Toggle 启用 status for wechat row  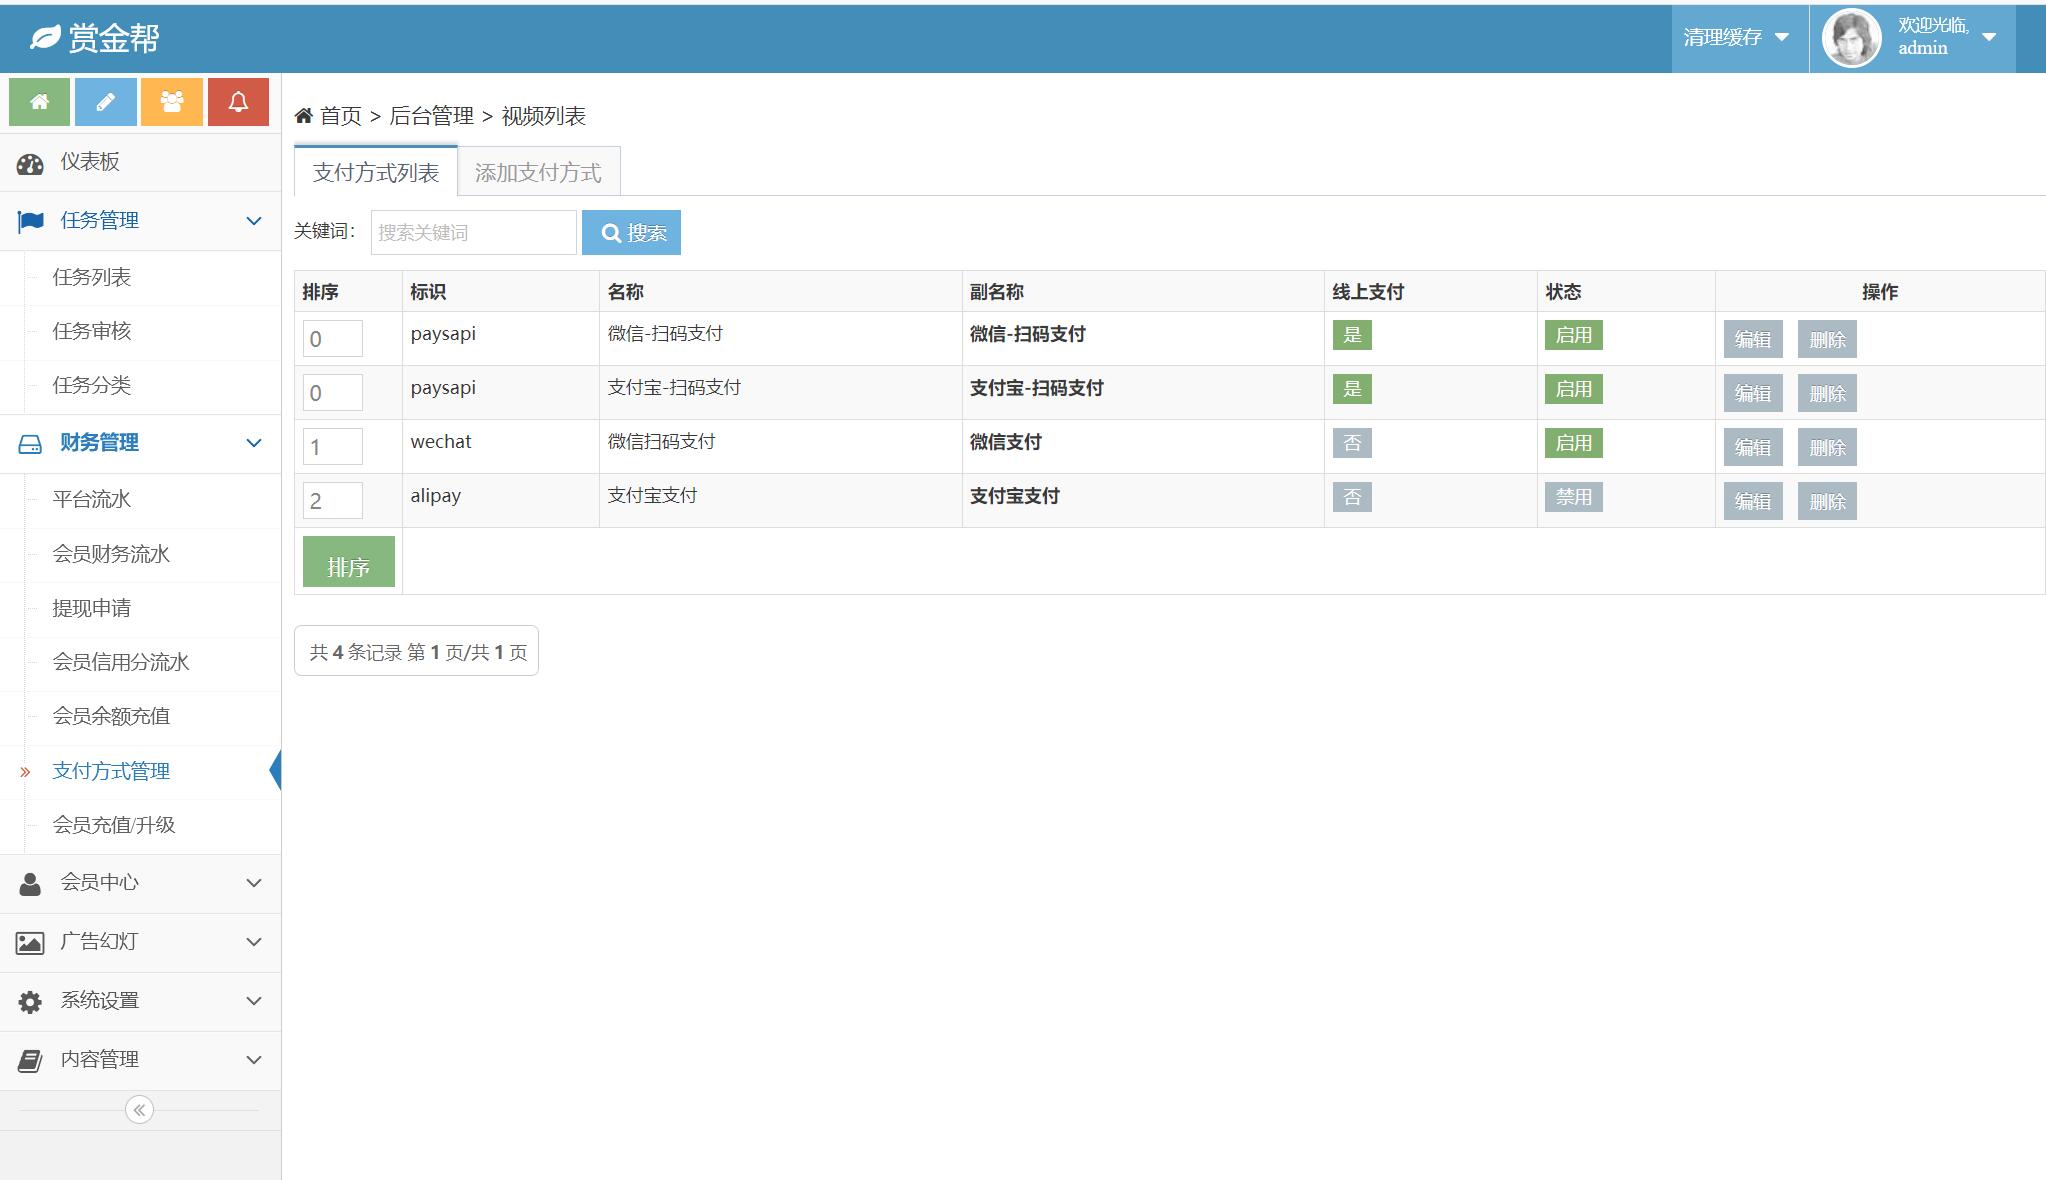1573,443
